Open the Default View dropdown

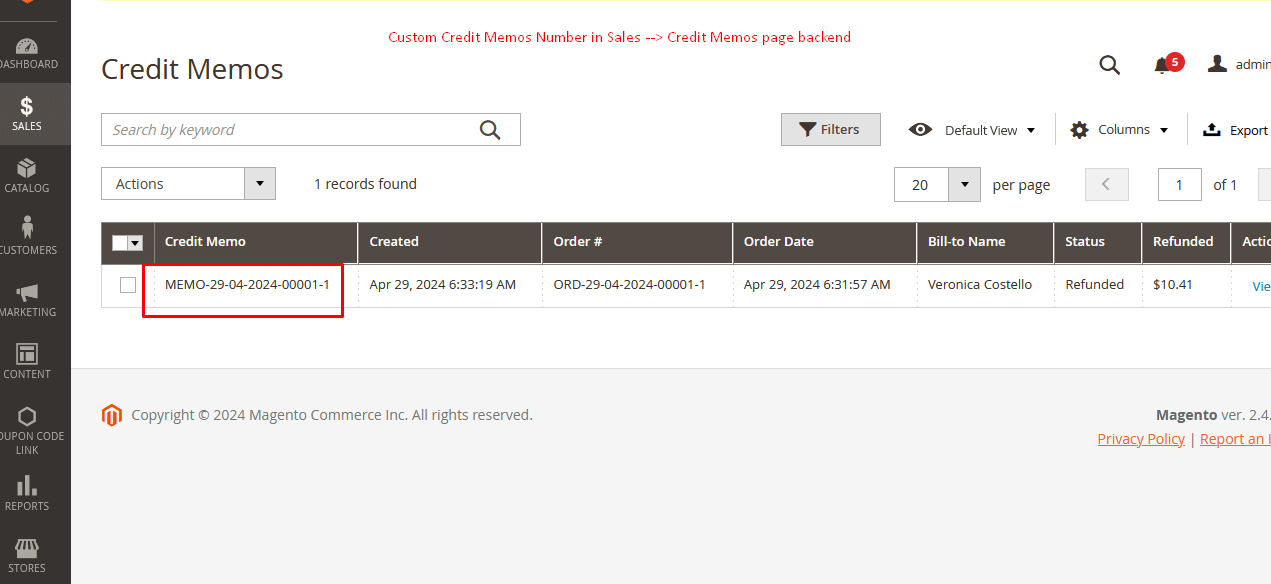click(972, 130)
